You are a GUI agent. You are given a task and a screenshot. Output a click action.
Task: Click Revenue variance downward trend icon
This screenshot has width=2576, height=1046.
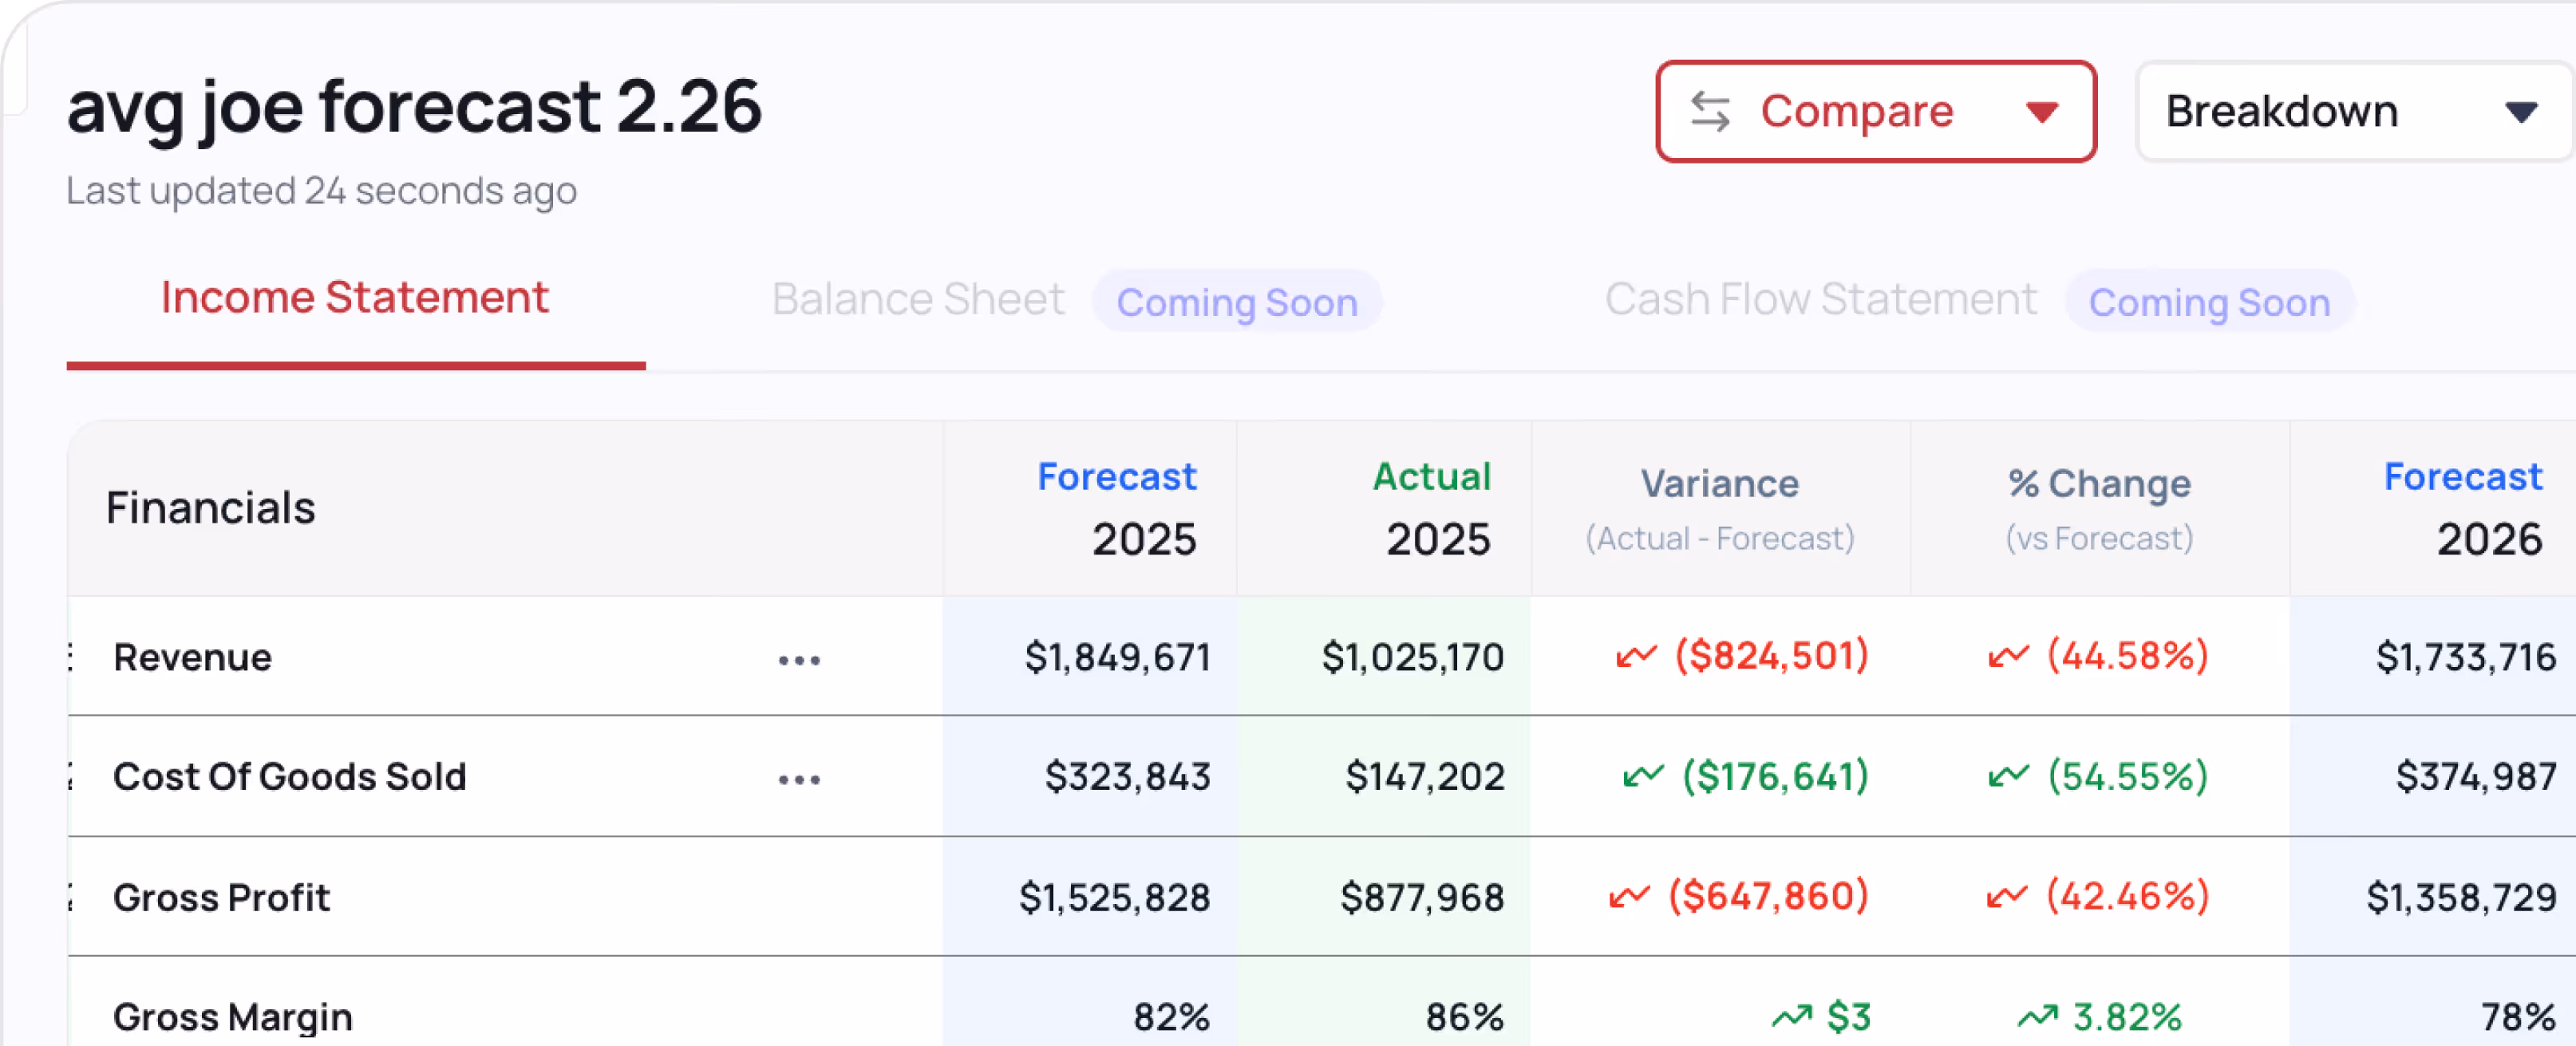[x=1636, y=657]
